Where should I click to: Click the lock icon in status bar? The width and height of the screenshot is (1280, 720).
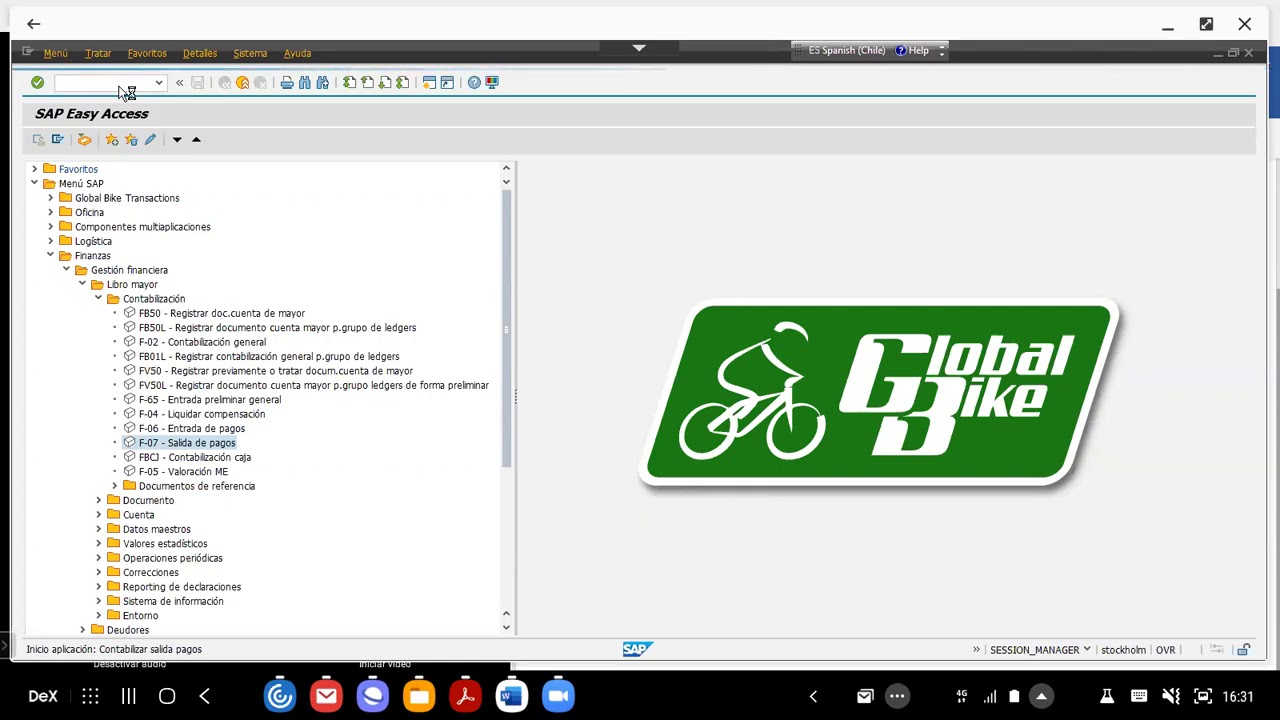pos(1244,650)
